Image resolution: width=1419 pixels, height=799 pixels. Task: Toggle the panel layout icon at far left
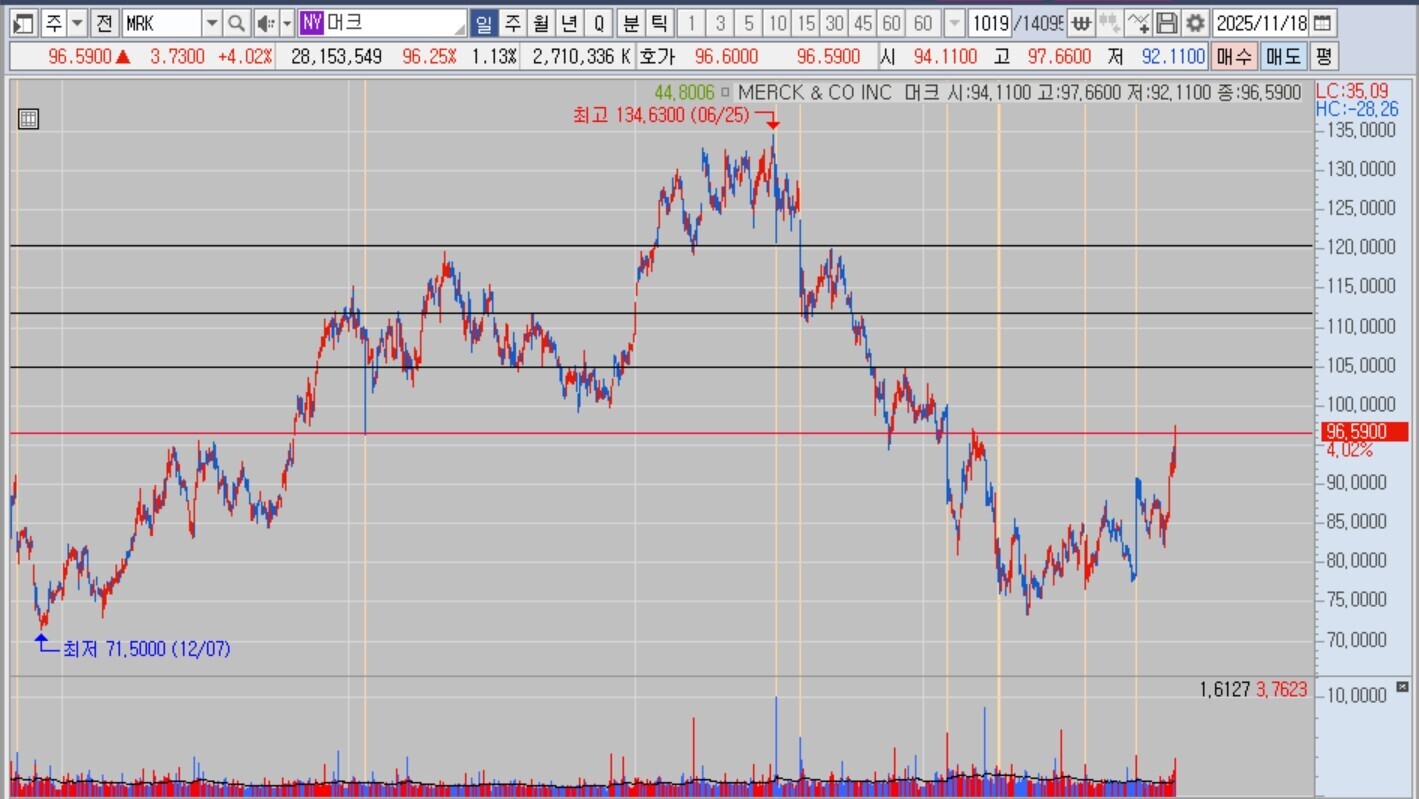point(24,23)
